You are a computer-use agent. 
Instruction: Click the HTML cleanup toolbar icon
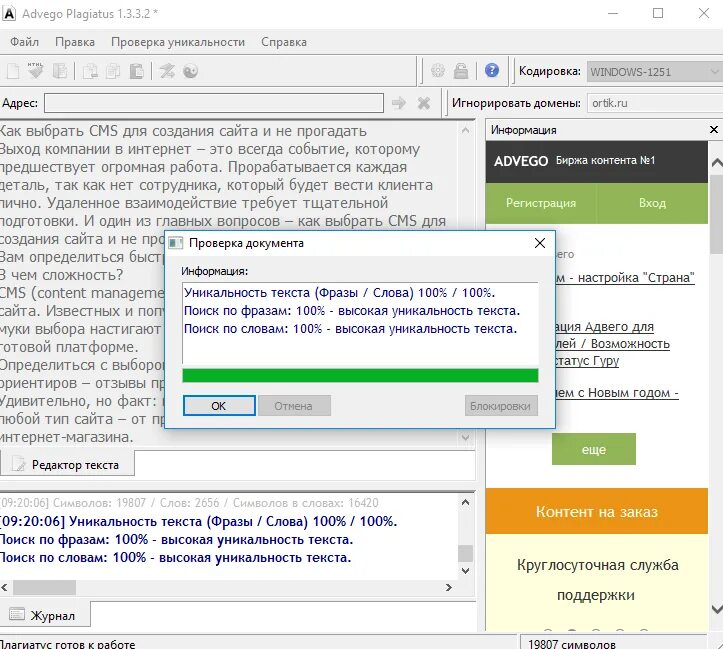click(36, 71)
